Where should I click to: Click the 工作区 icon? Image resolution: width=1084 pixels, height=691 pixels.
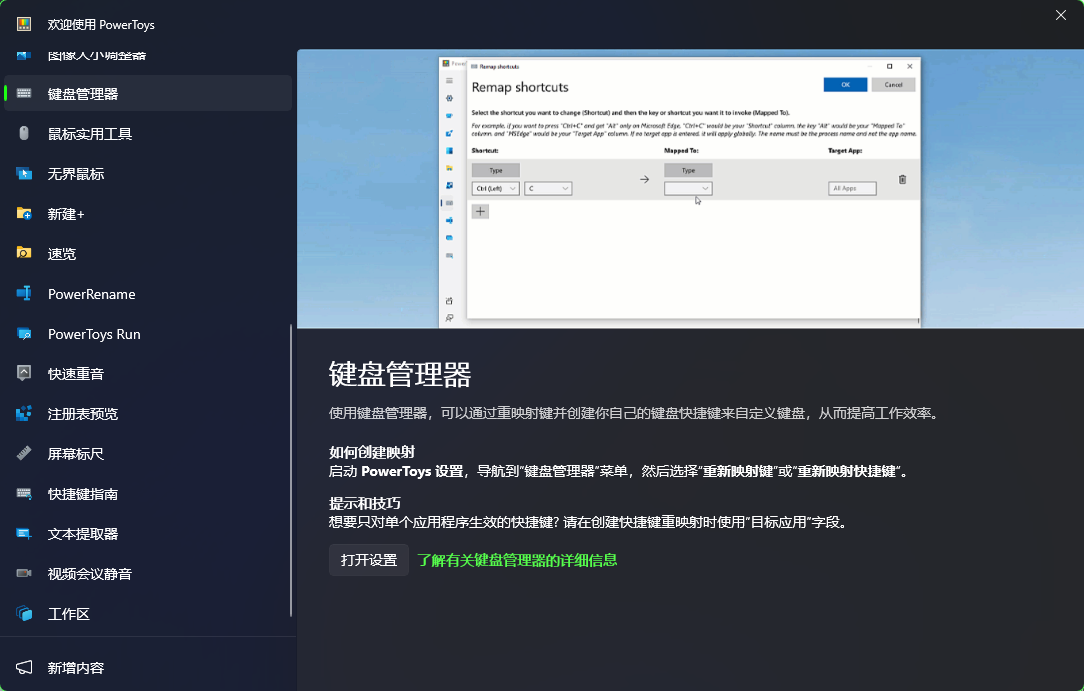pyautogui.click(x=24, y=614)
